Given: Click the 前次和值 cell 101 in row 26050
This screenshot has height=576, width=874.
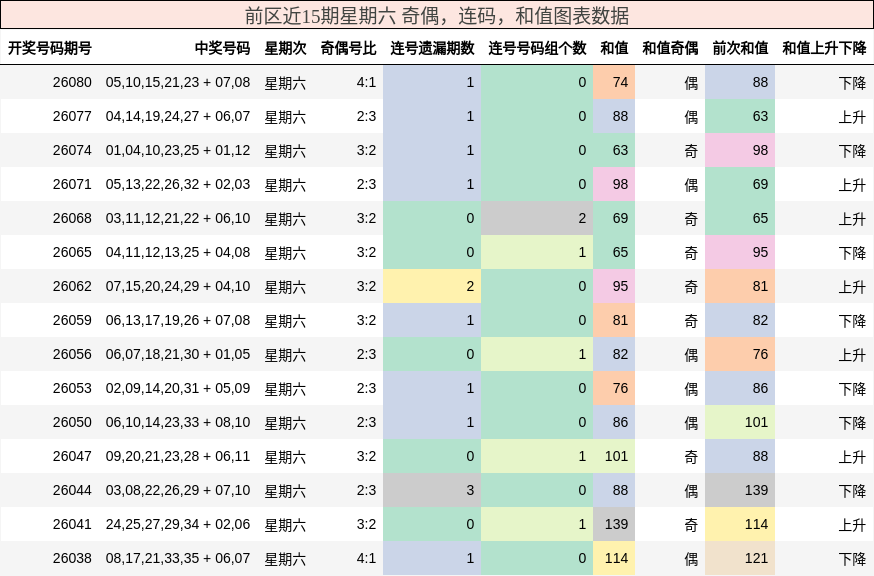Looking at the screenshot, I should click(x=740, y=423).
